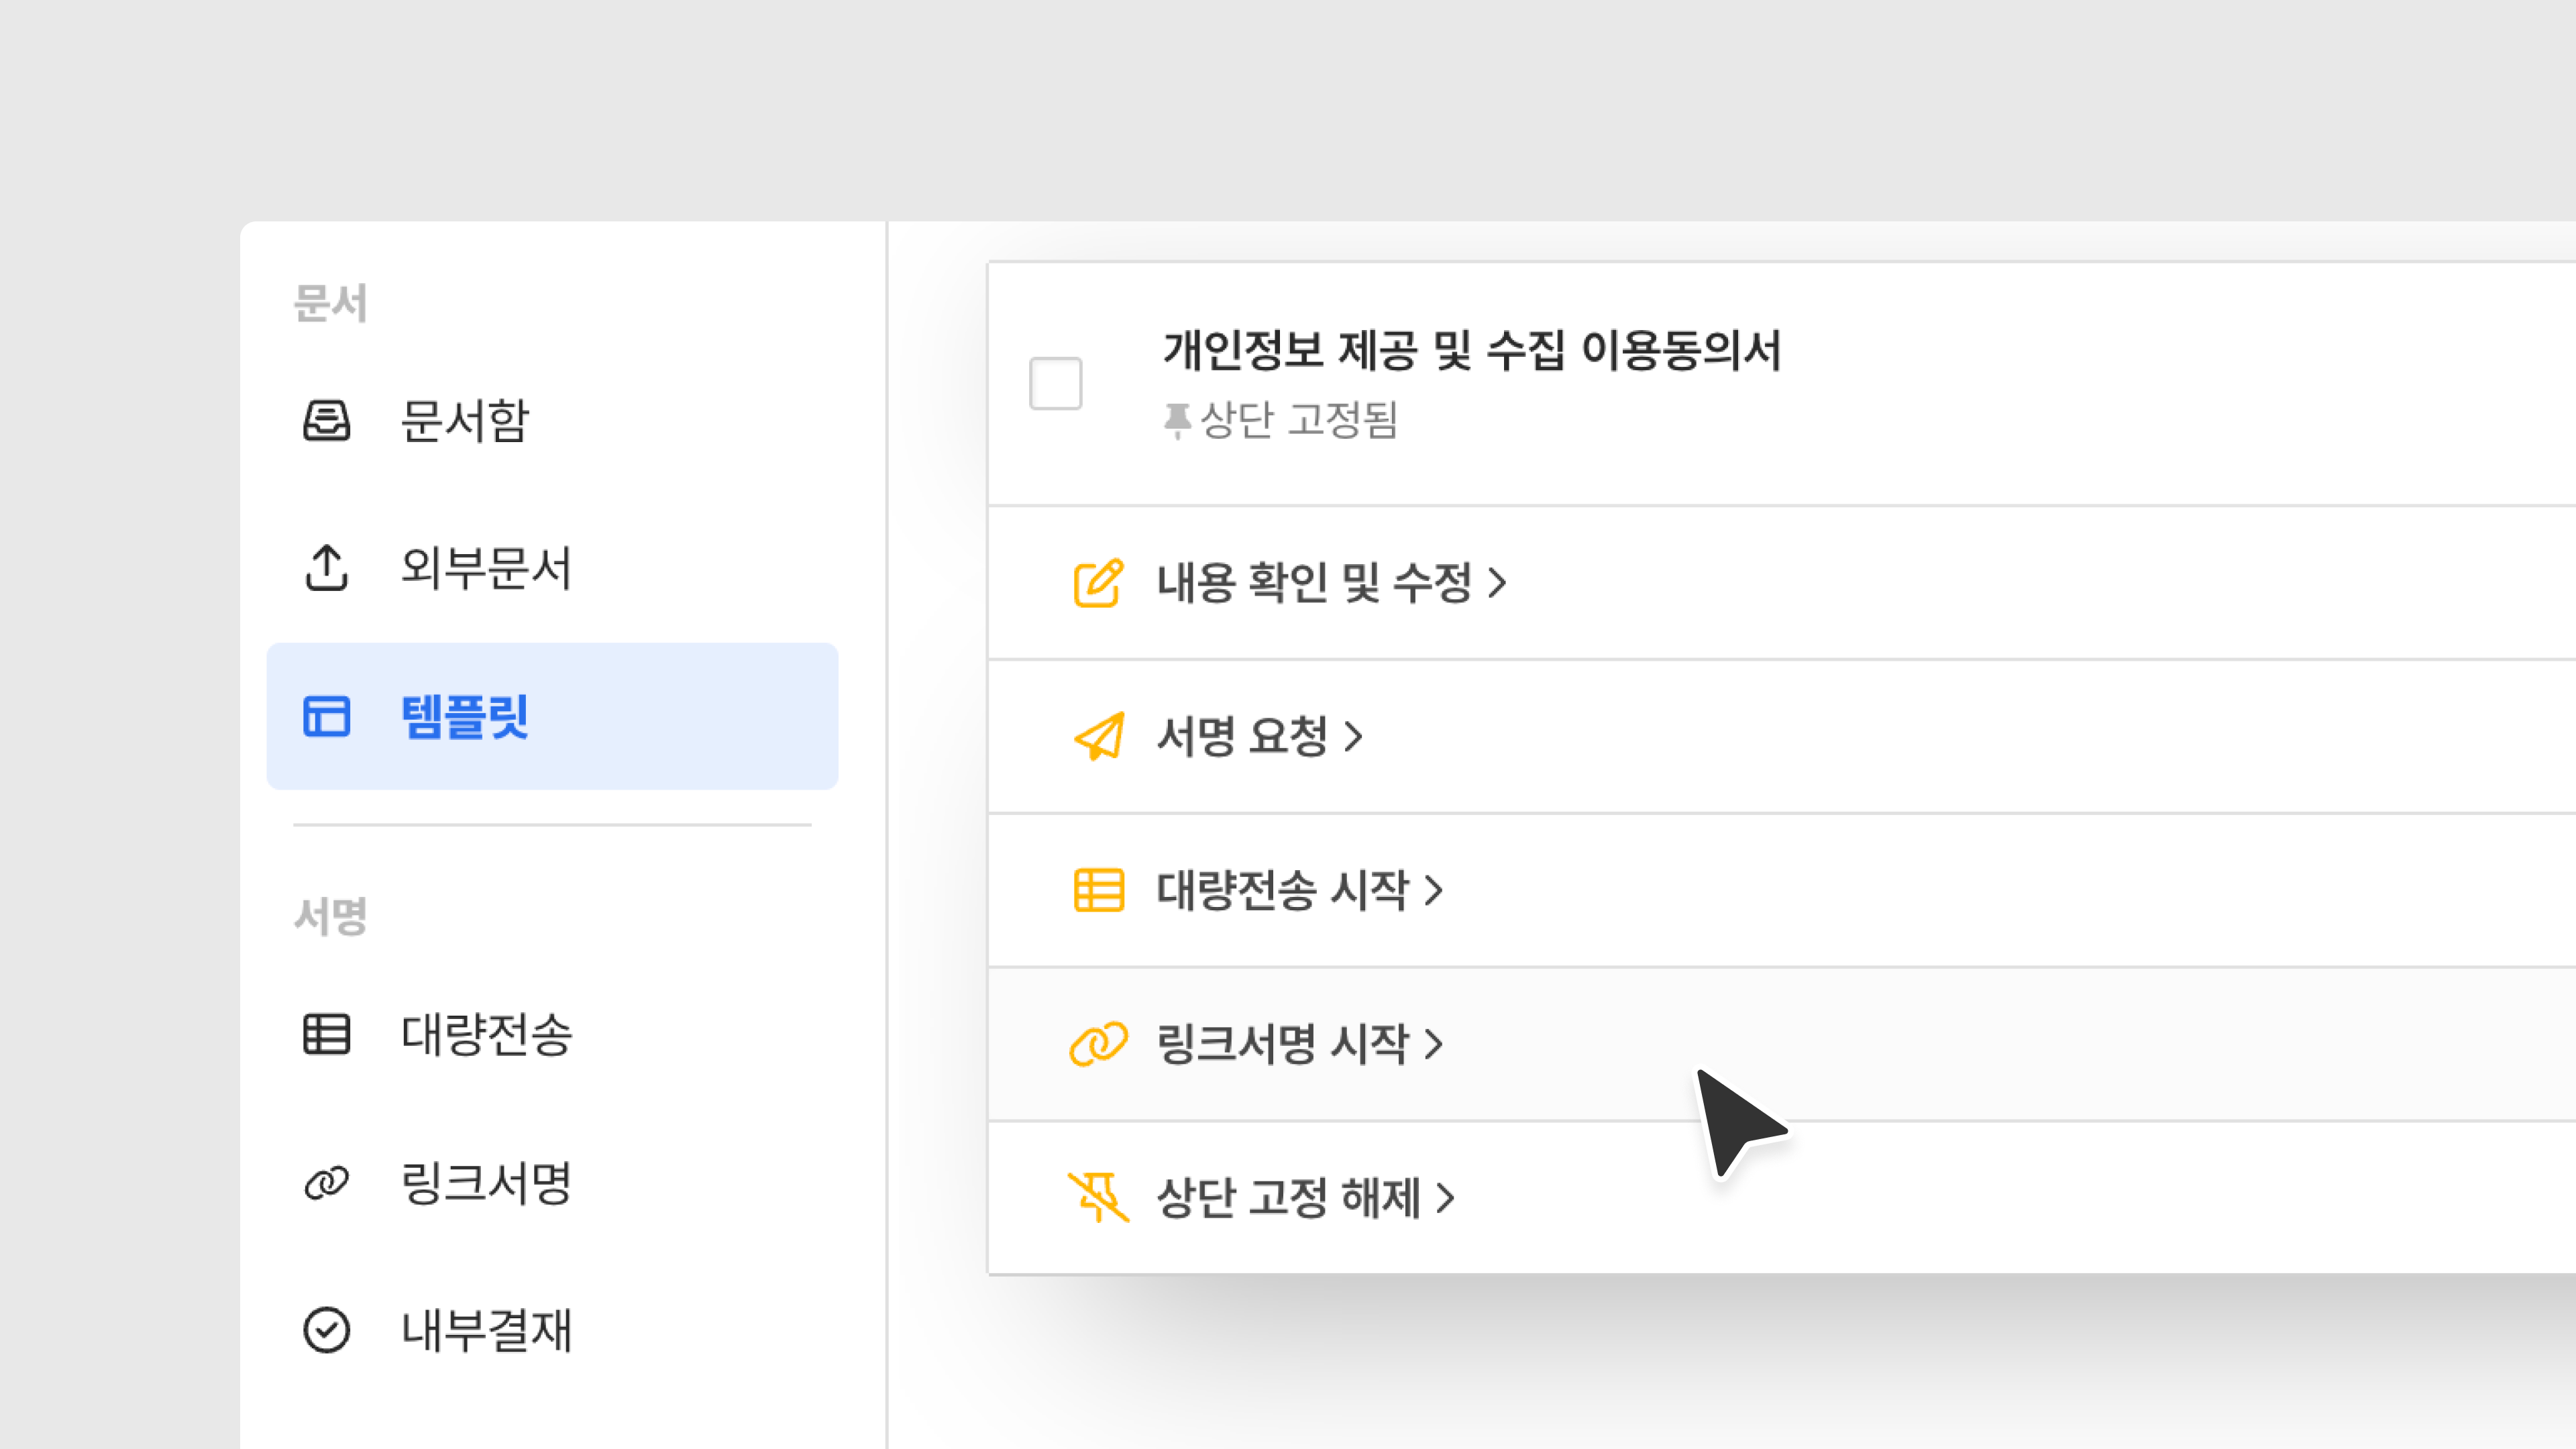This screenshot has width=2576, height=1449.
Task: Click the 문서함 inbox icon
Action: coord(326,420)
